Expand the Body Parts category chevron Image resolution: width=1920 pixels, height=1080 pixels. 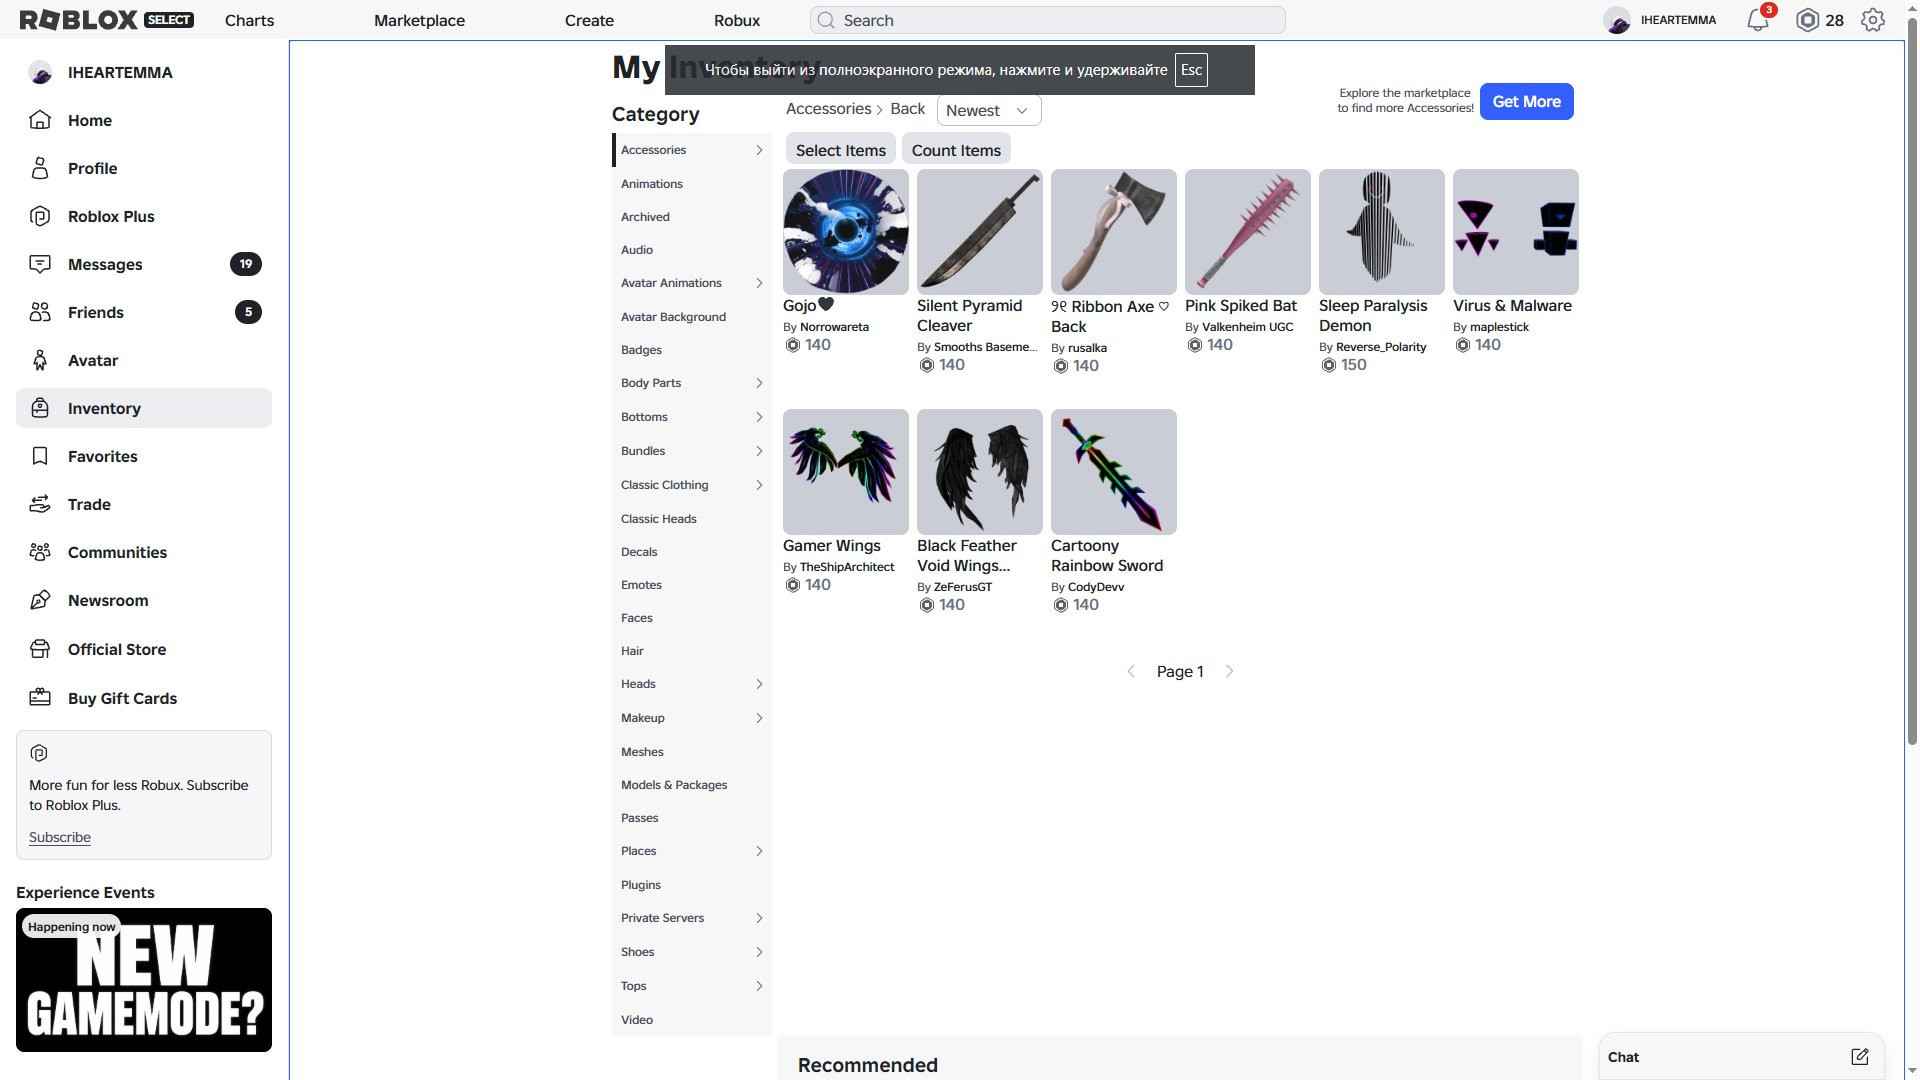tap(759, 383)
